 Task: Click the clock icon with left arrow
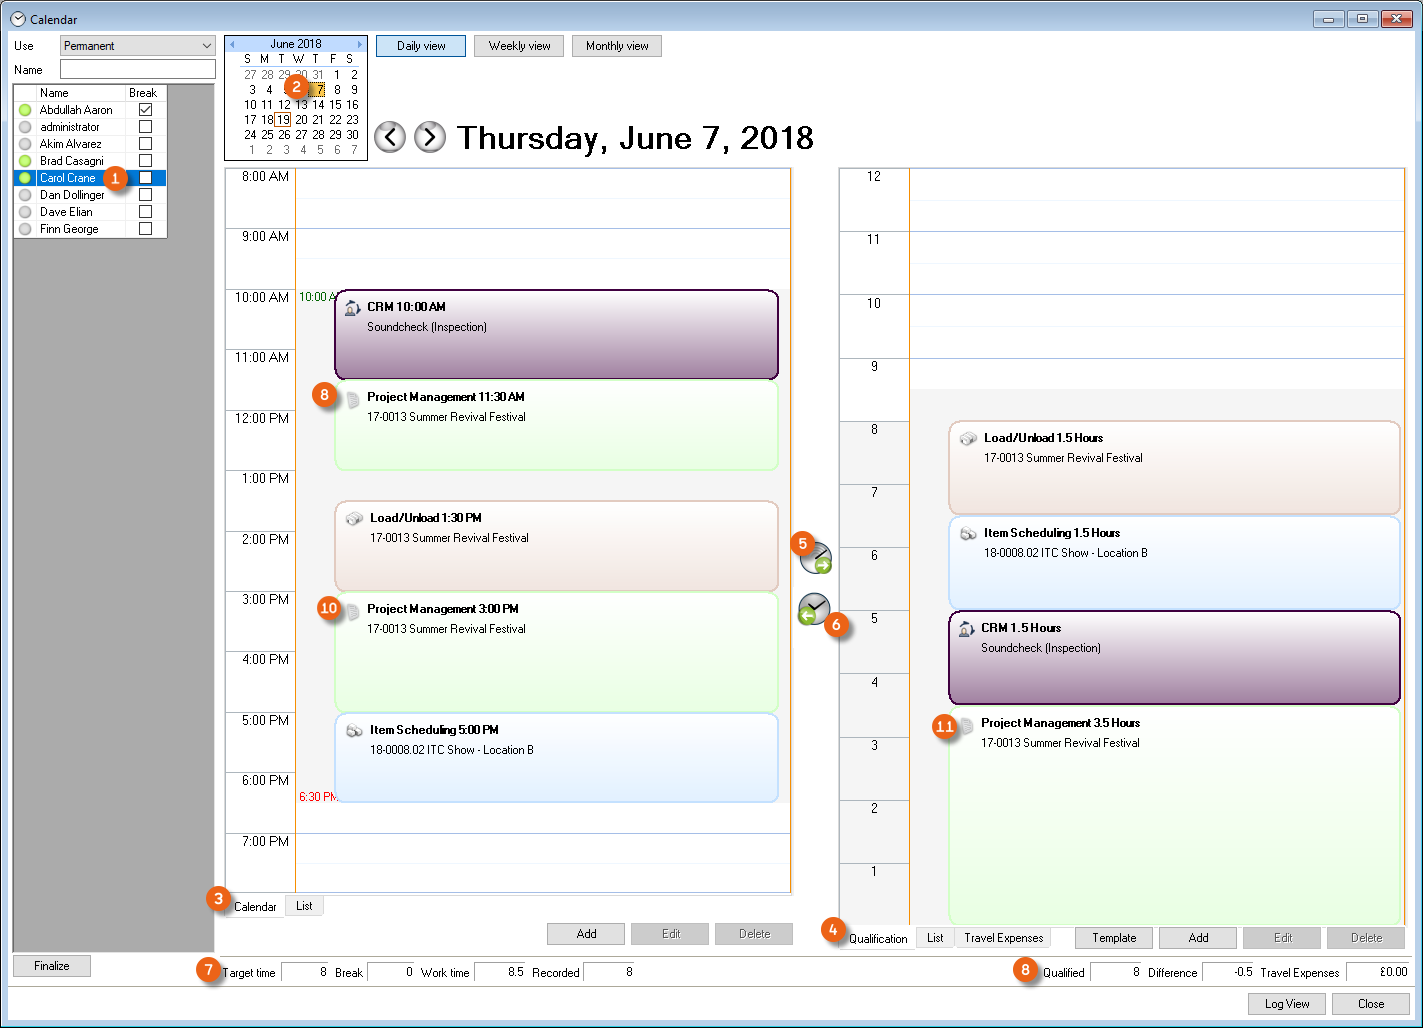click(x=814, y=608)
